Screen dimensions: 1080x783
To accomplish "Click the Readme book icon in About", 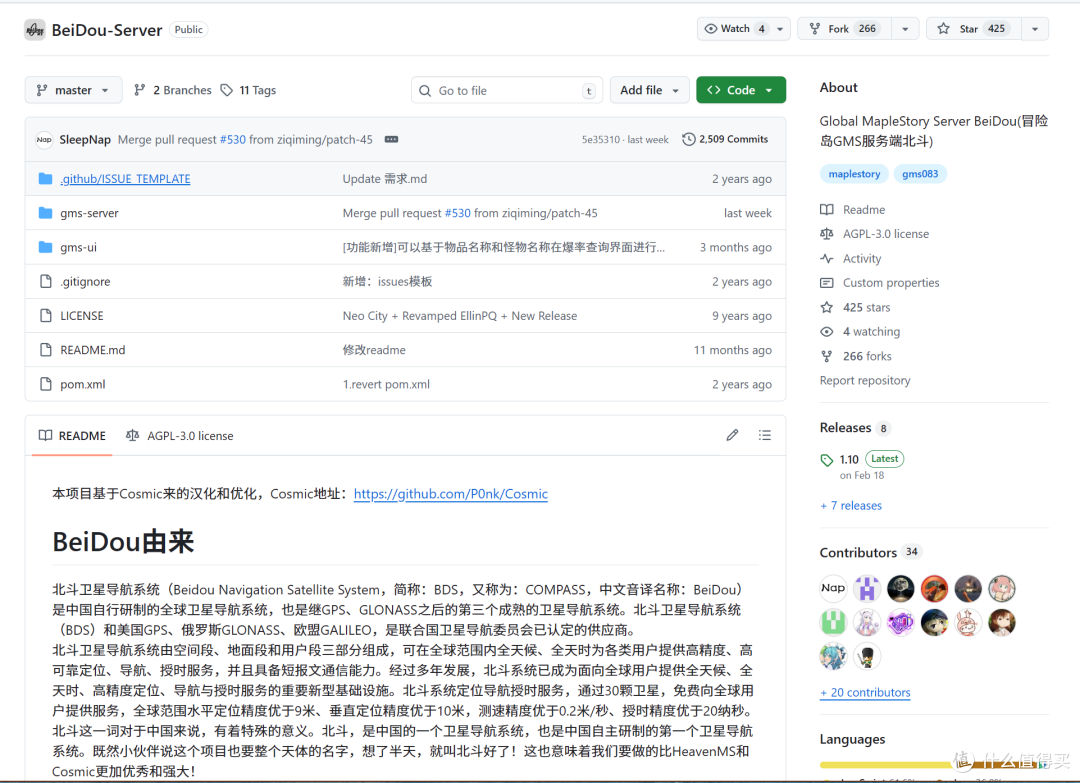I will click(x=827, y=209).
